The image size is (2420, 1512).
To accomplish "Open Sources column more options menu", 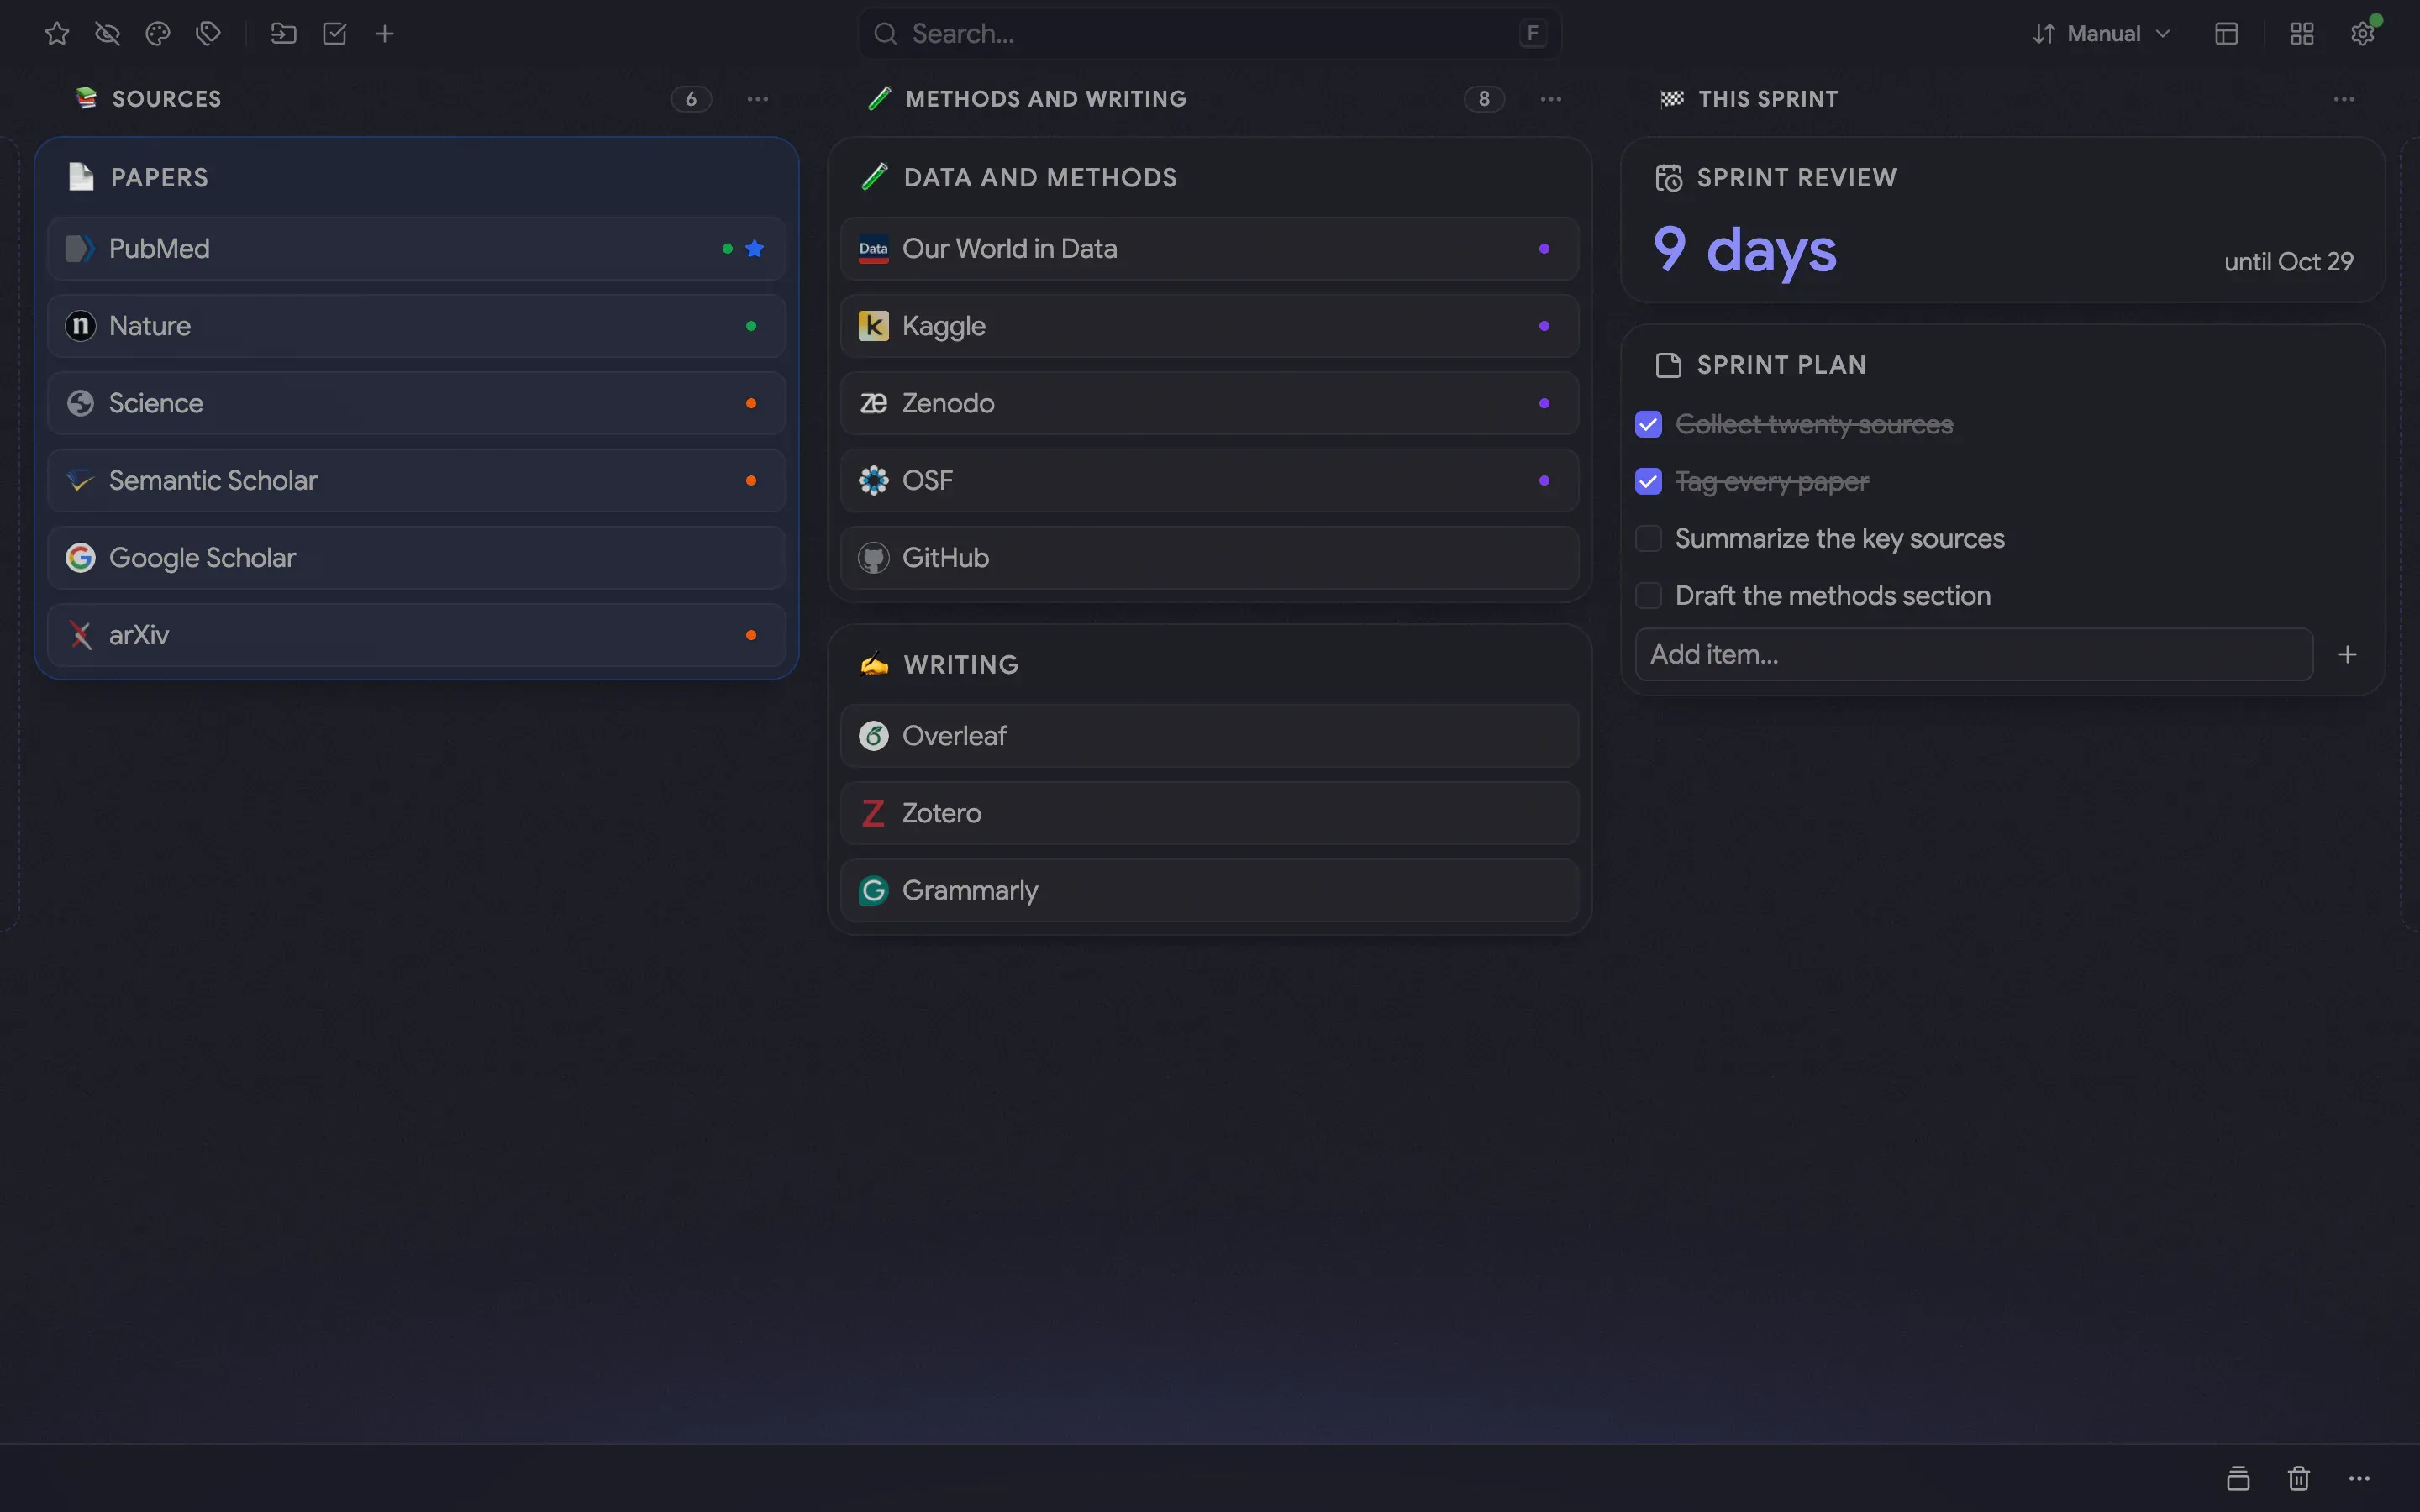I will click(758, 99).
